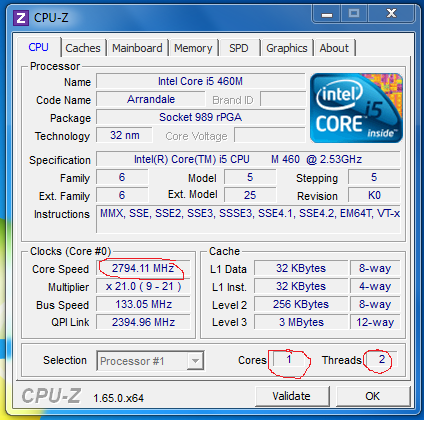Click the Intel Core i5 logo image
This screenshot has width=425, height=421.
(356, 108)
